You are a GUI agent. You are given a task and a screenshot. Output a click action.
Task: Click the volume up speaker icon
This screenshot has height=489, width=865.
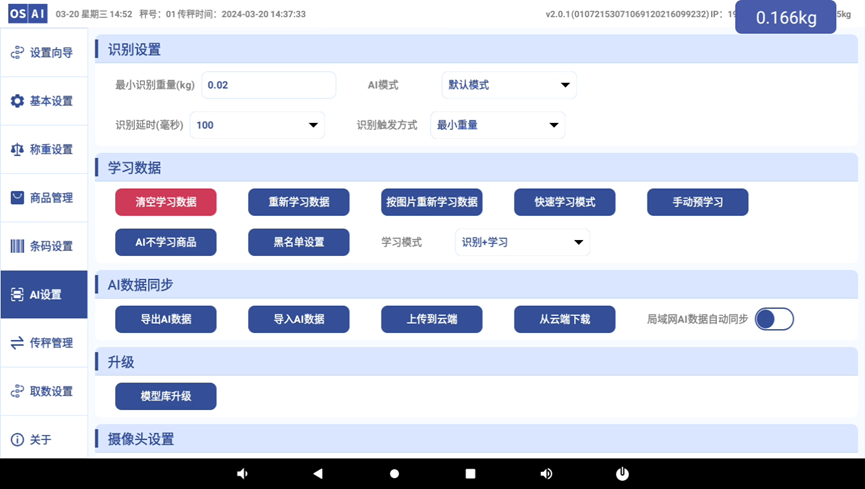546,474
